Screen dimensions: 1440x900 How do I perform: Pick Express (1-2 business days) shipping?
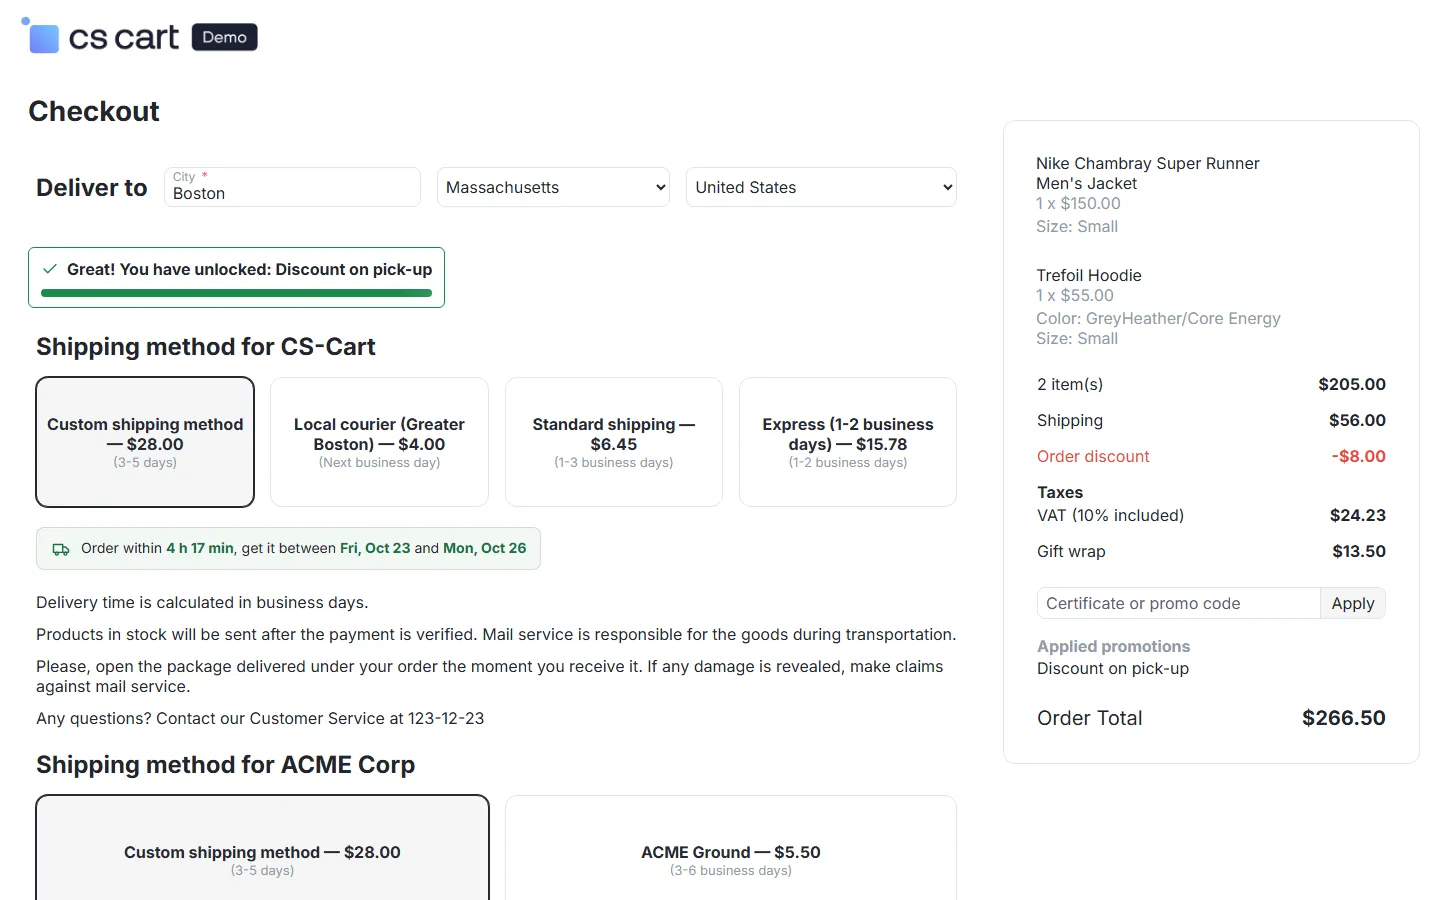click(848, 442)
